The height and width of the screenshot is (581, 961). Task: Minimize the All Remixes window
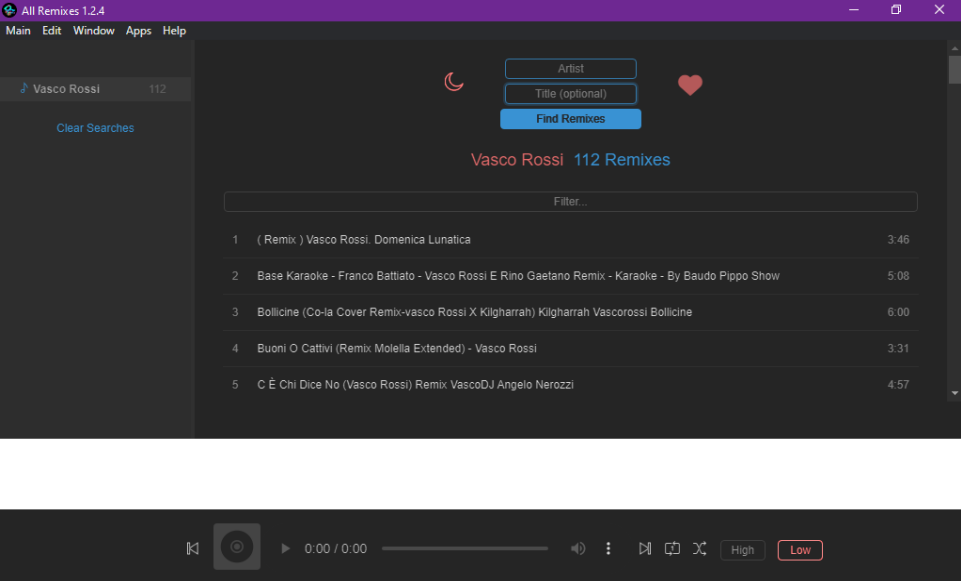coord(853,10)
